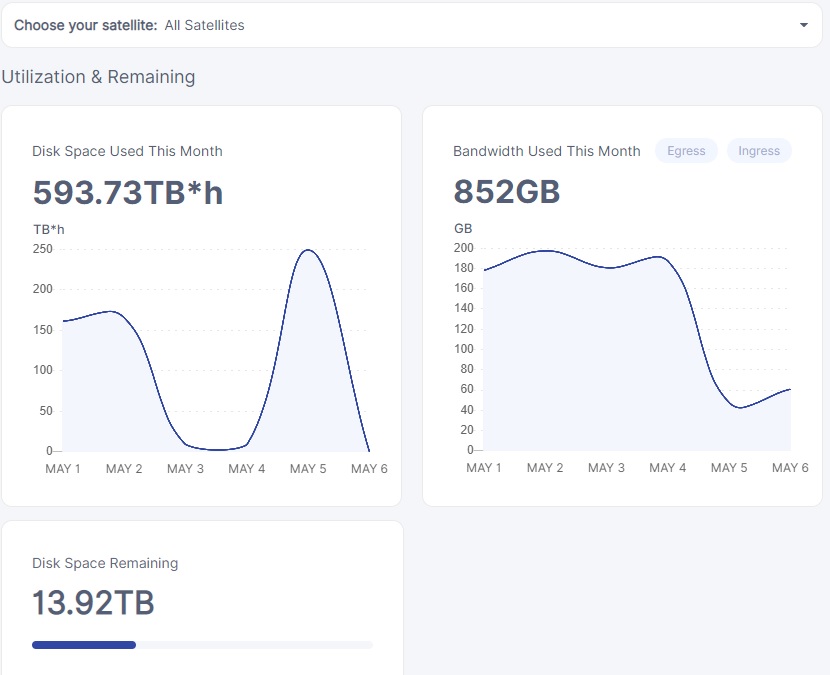Click the 250 y-axis label on disk chart
The height and width of the screenshot is (675, 830).
pyautogui.click(x=43, y=249)
